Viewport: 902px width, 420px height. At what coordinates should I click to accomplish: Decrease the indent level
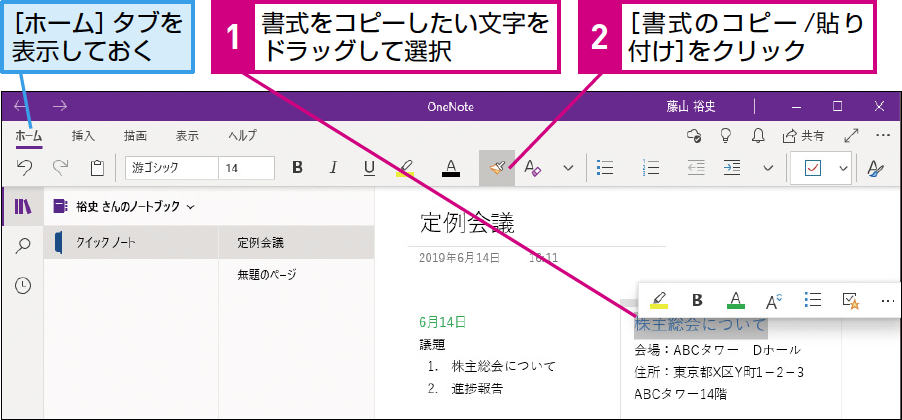[696, 168]
